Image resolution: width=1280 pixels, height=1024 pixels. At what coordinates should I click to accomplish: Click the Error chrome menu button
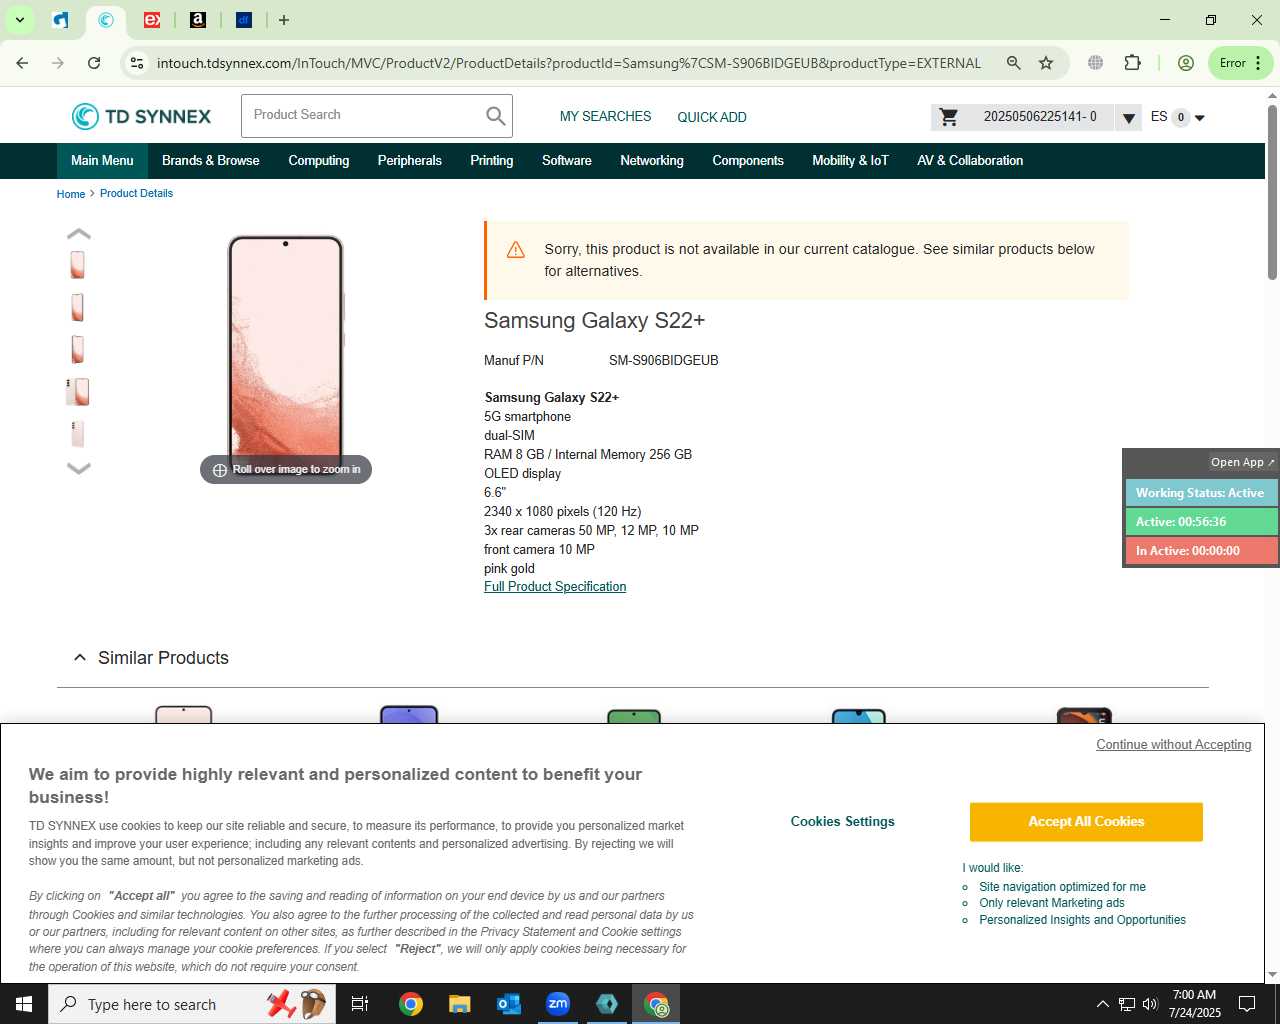pyautogui.click(x=1241, y=63)
